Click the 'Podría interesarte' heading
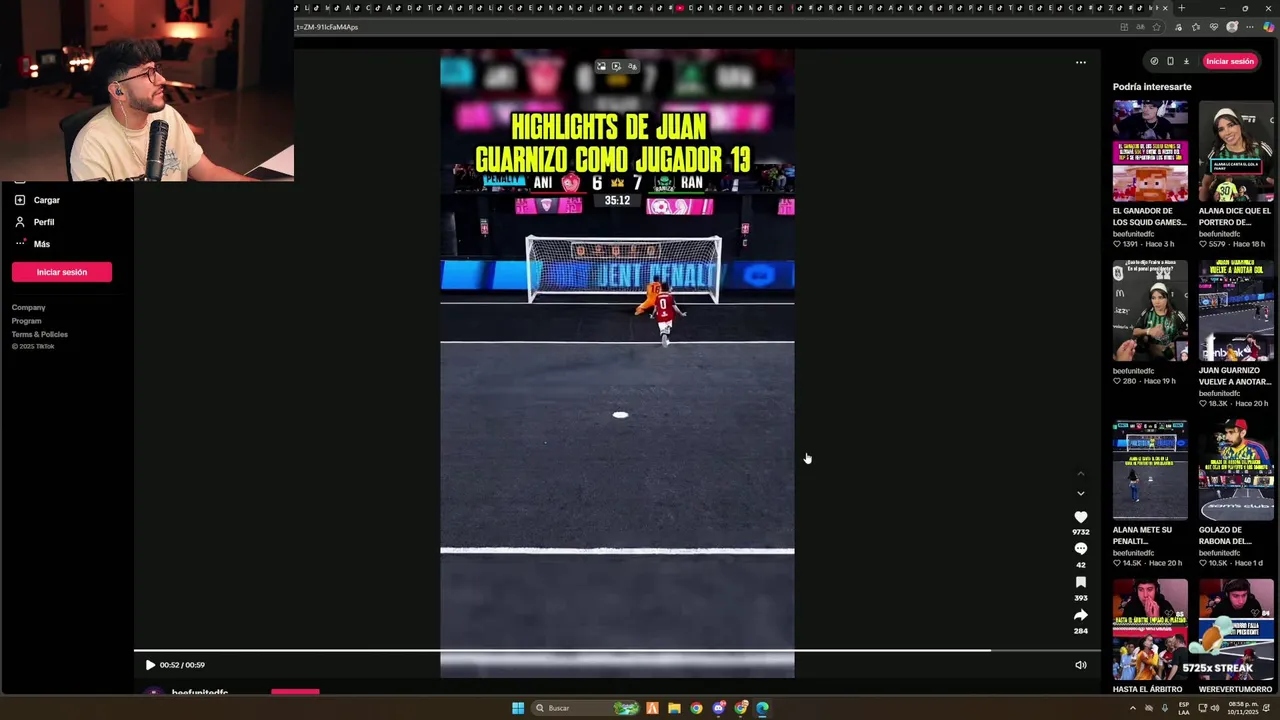 pyautogui.click(x=1152, y=87)
